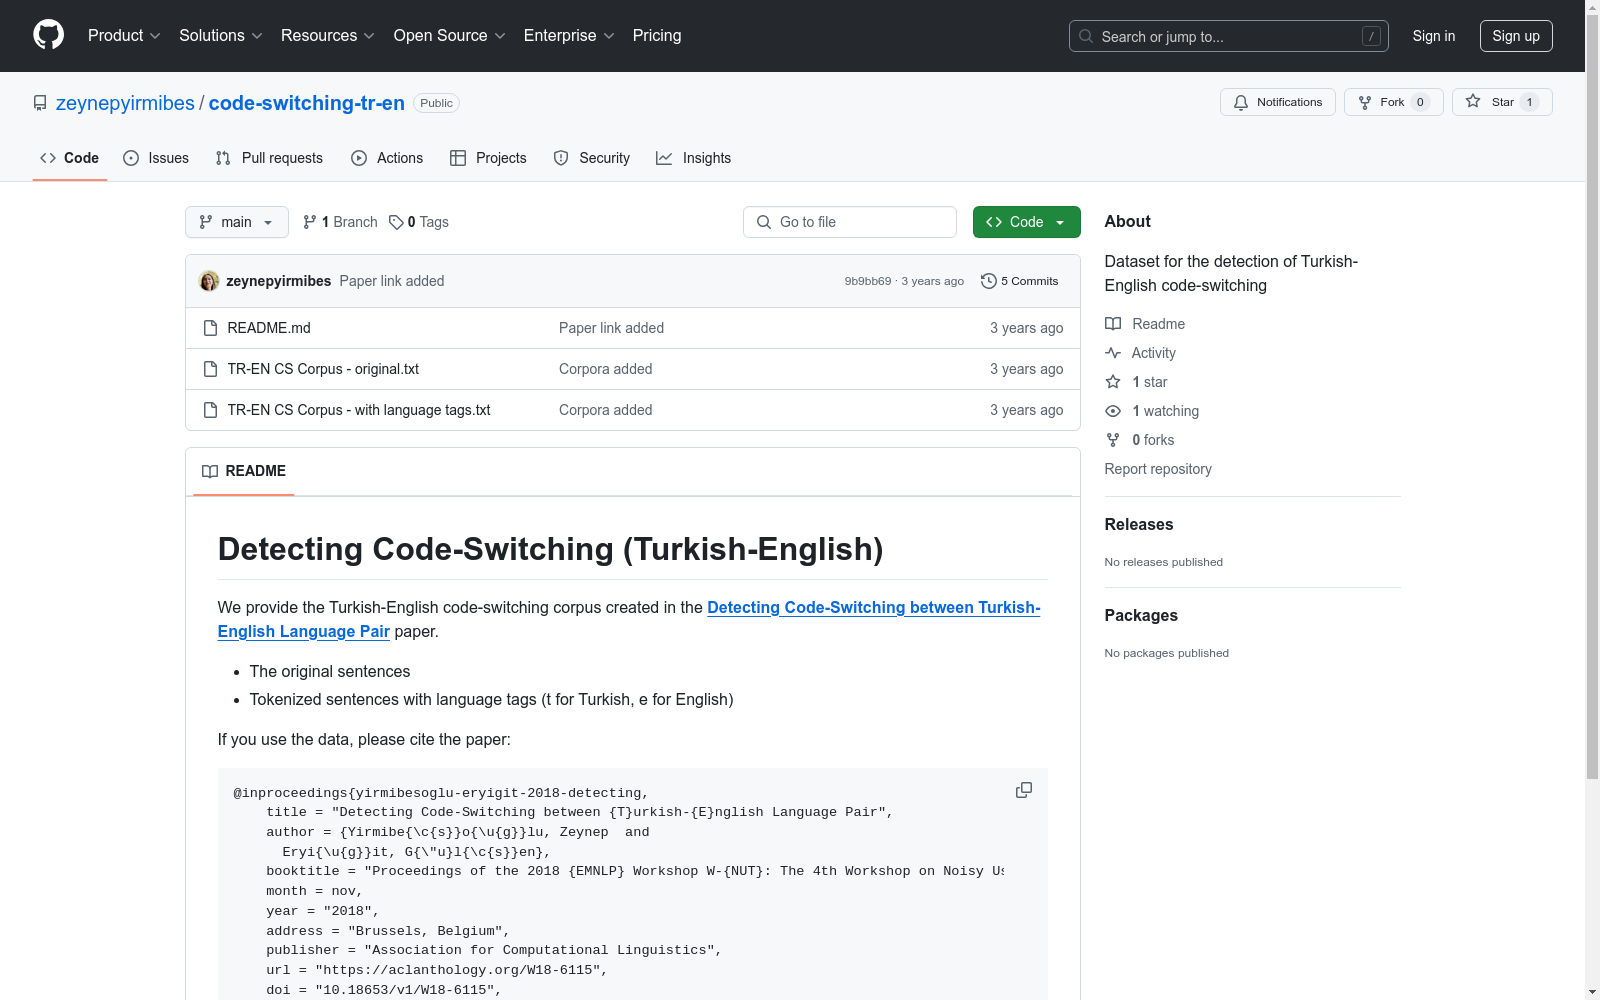Image resolution: width=1600 pixels, height=1000 pixels.
Task: Copy the BibTeX citation code
Action: click(x=1024, y=790)
